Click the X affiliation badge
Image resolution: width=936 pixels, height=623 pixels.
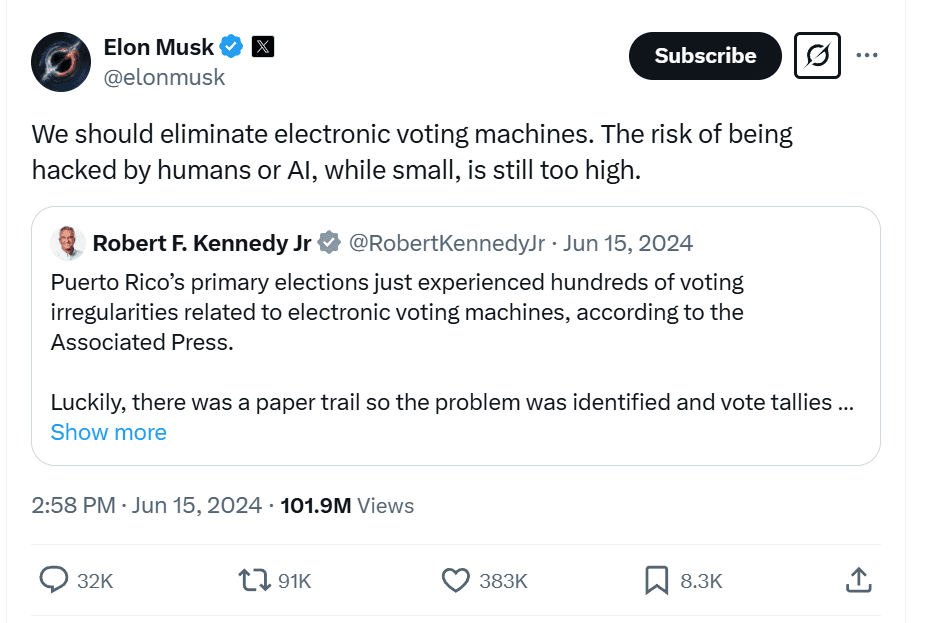click(x=262, y=46)
